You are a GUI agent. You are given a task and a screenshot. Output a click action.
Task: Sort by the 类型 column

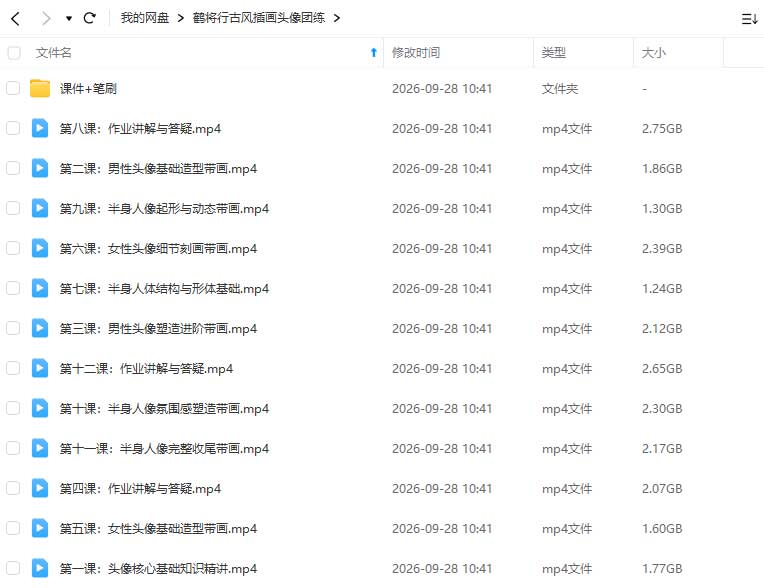coord(554,53)
